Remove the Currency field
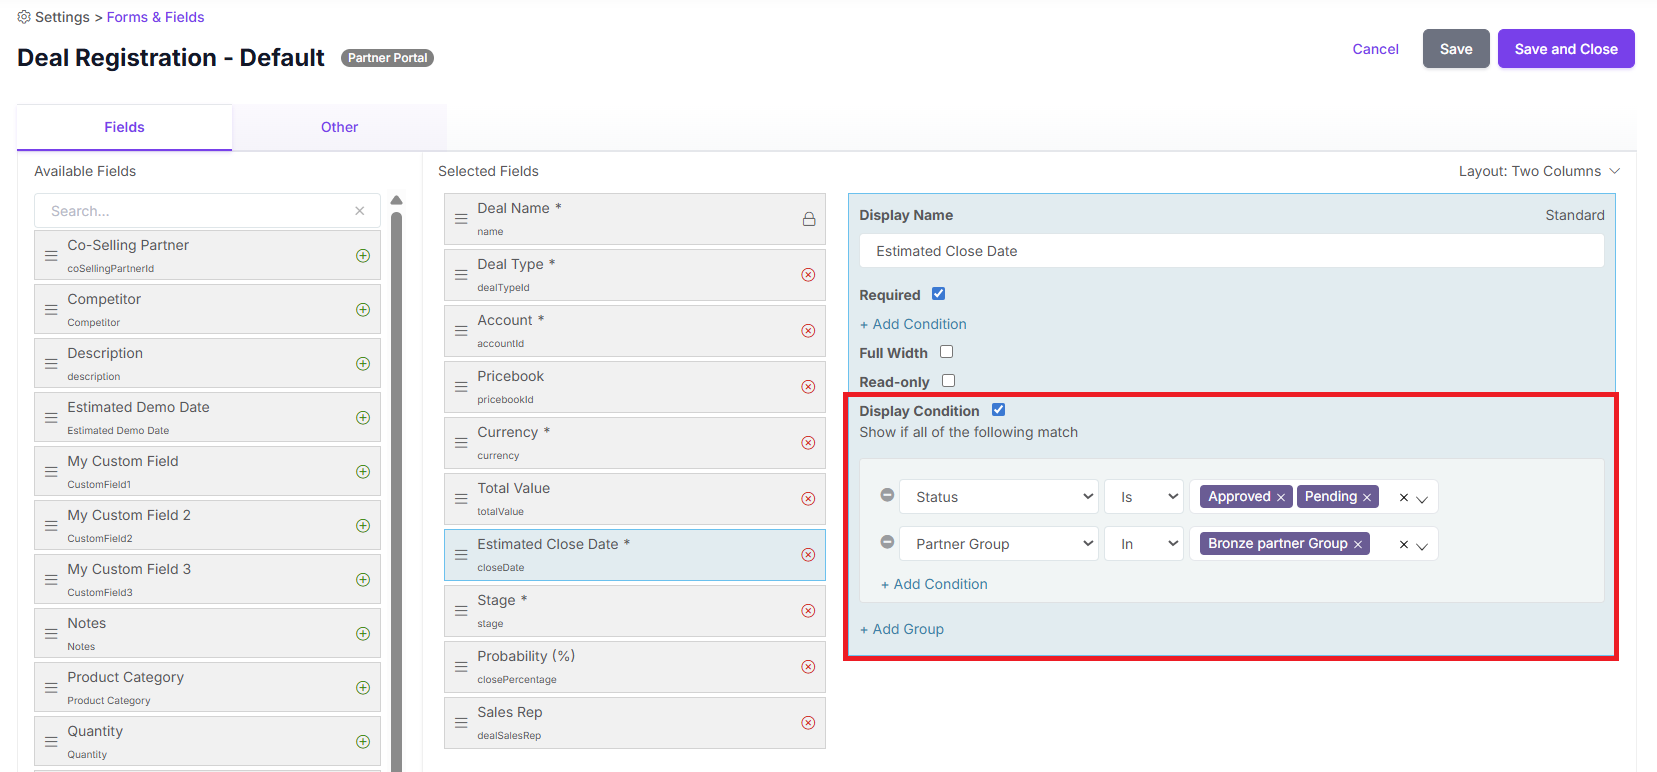The width and height of the screenshot is (1657, 772). pos(808,443)
